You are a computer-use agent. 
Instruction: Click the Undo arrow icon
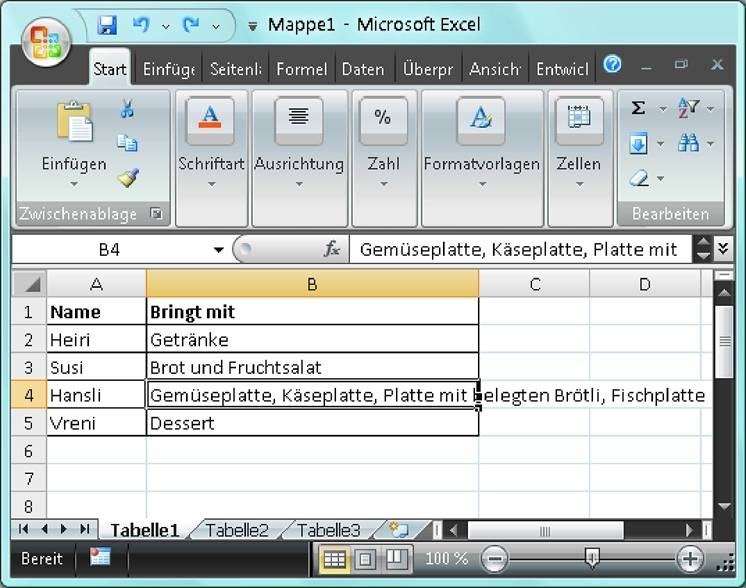pyautogui.click(x=141, y=25)
